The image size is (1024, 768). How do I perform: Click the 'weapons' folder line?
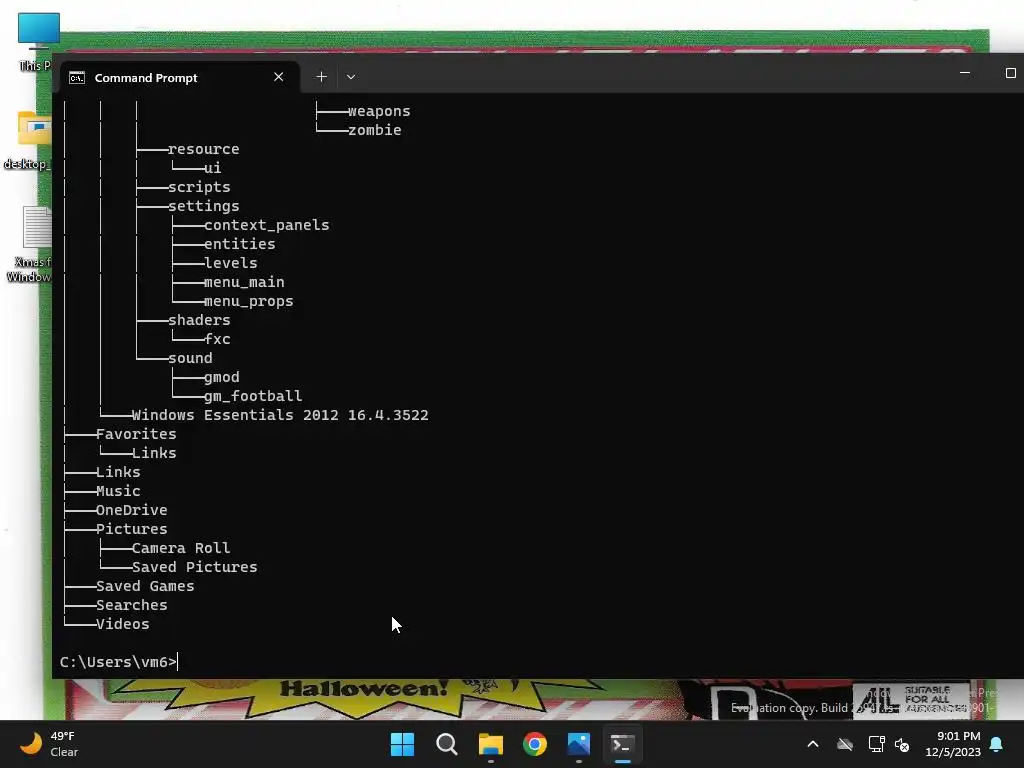click(x=379, y=111)
